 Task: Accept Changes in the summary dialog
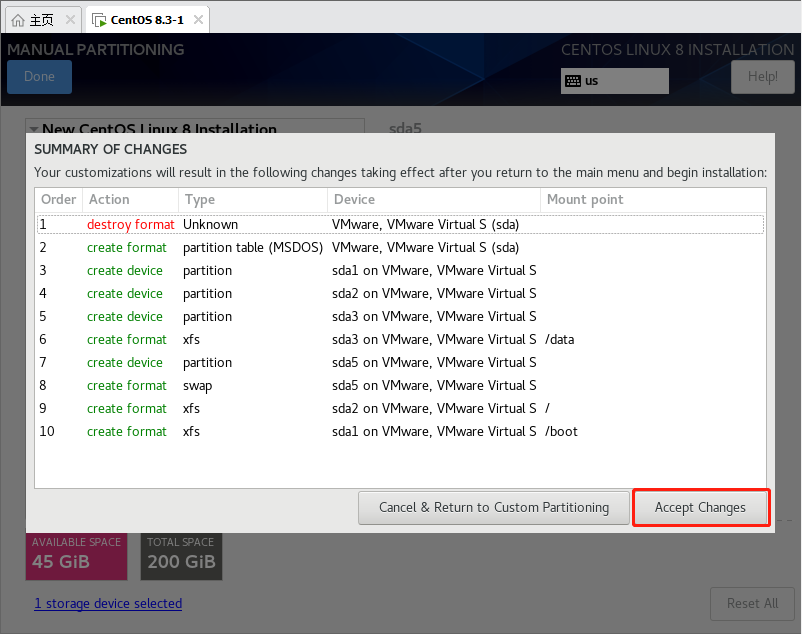(x=701, y=508)
